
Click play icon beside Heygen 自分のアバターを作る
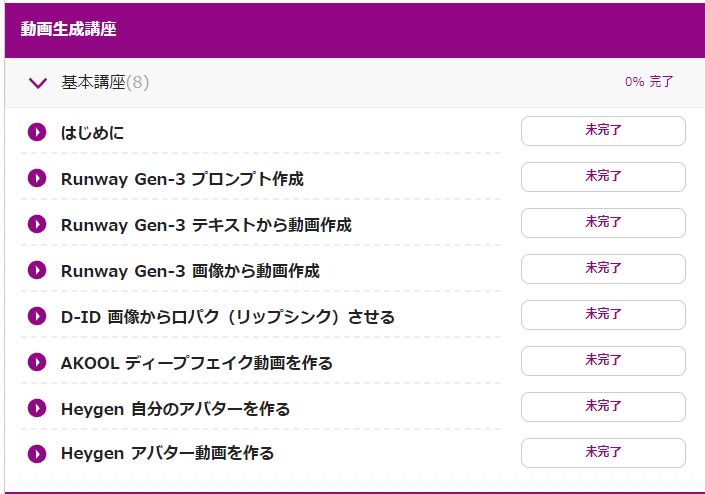(37, 408)
